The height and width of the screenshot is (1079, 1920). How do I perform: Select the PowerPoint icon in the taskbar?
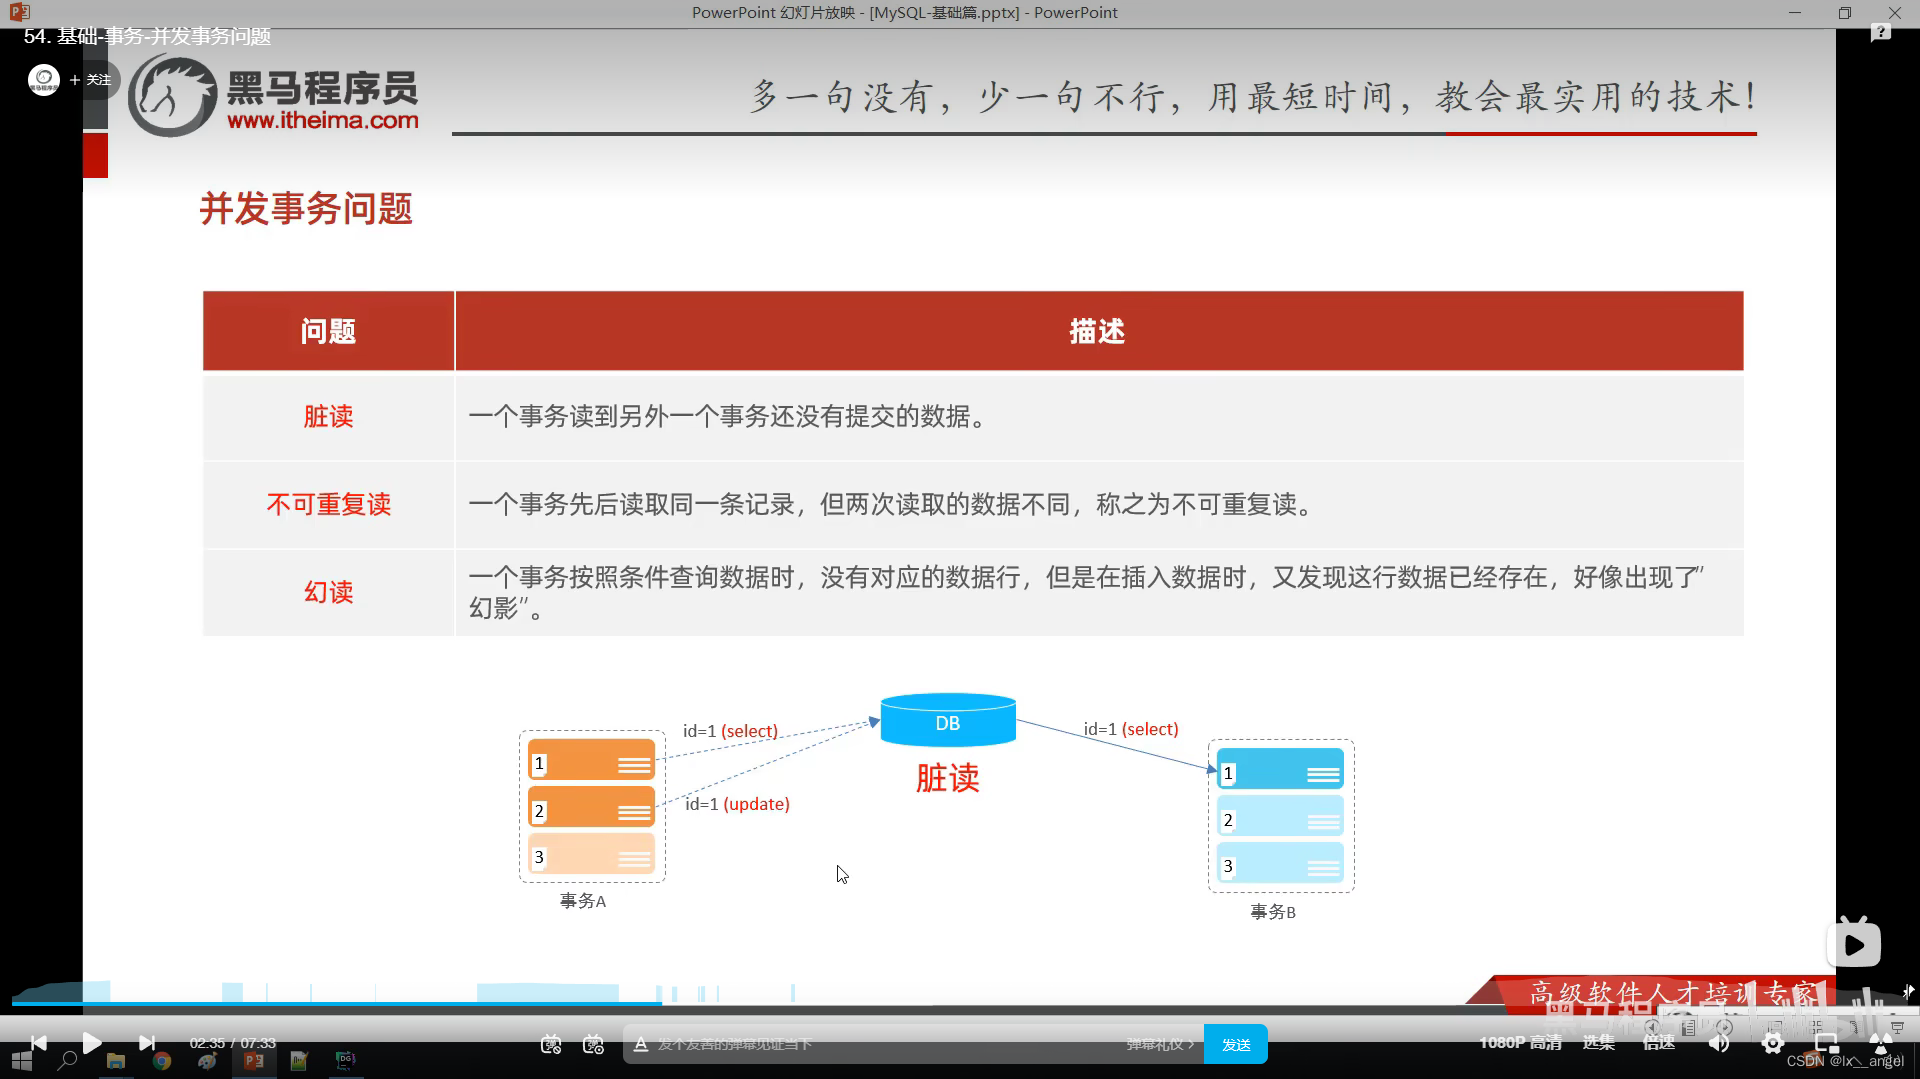[x=255, y=1063]
